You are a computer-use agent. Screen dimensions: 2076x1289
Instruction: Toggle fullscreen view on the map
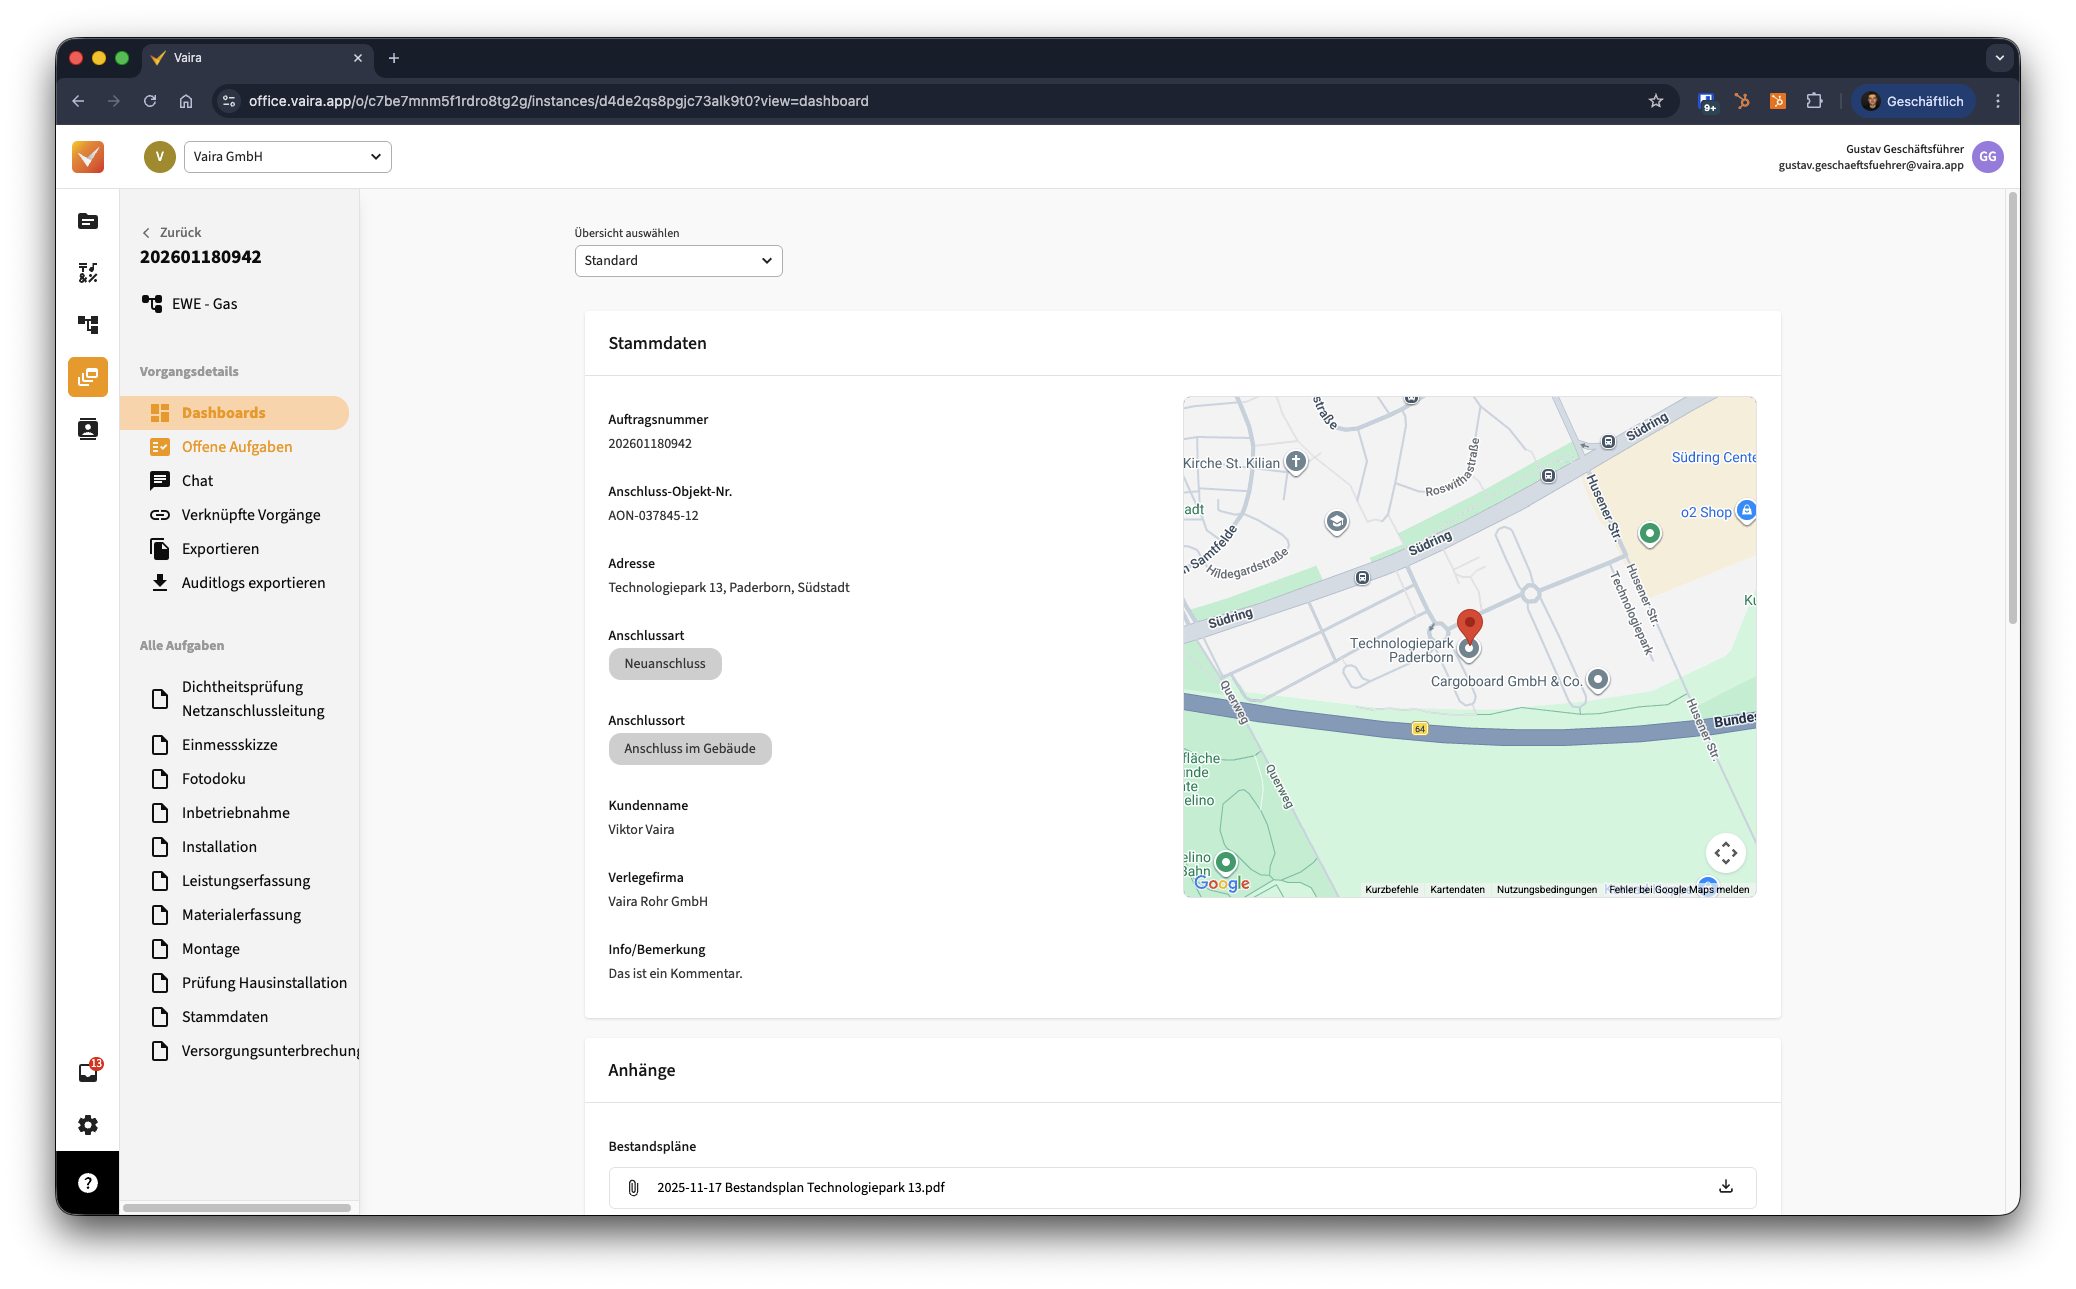[x=1725, y=853]
